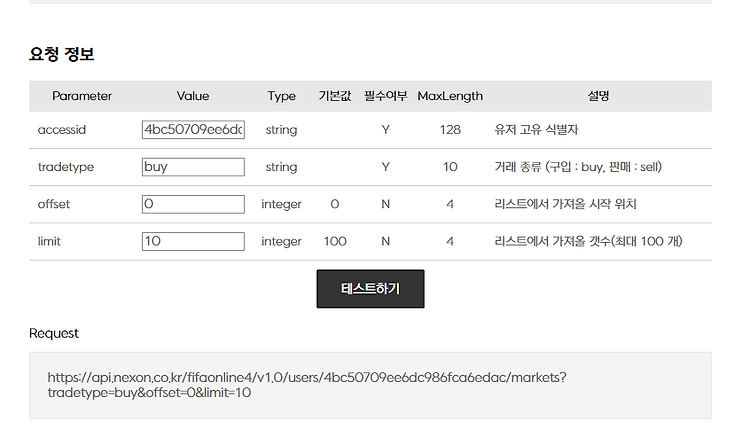Image resolution: width=750 pixels, height=444 pixels.
Task: Click the 요청 정보 heading
Action: tap(62, 54)
